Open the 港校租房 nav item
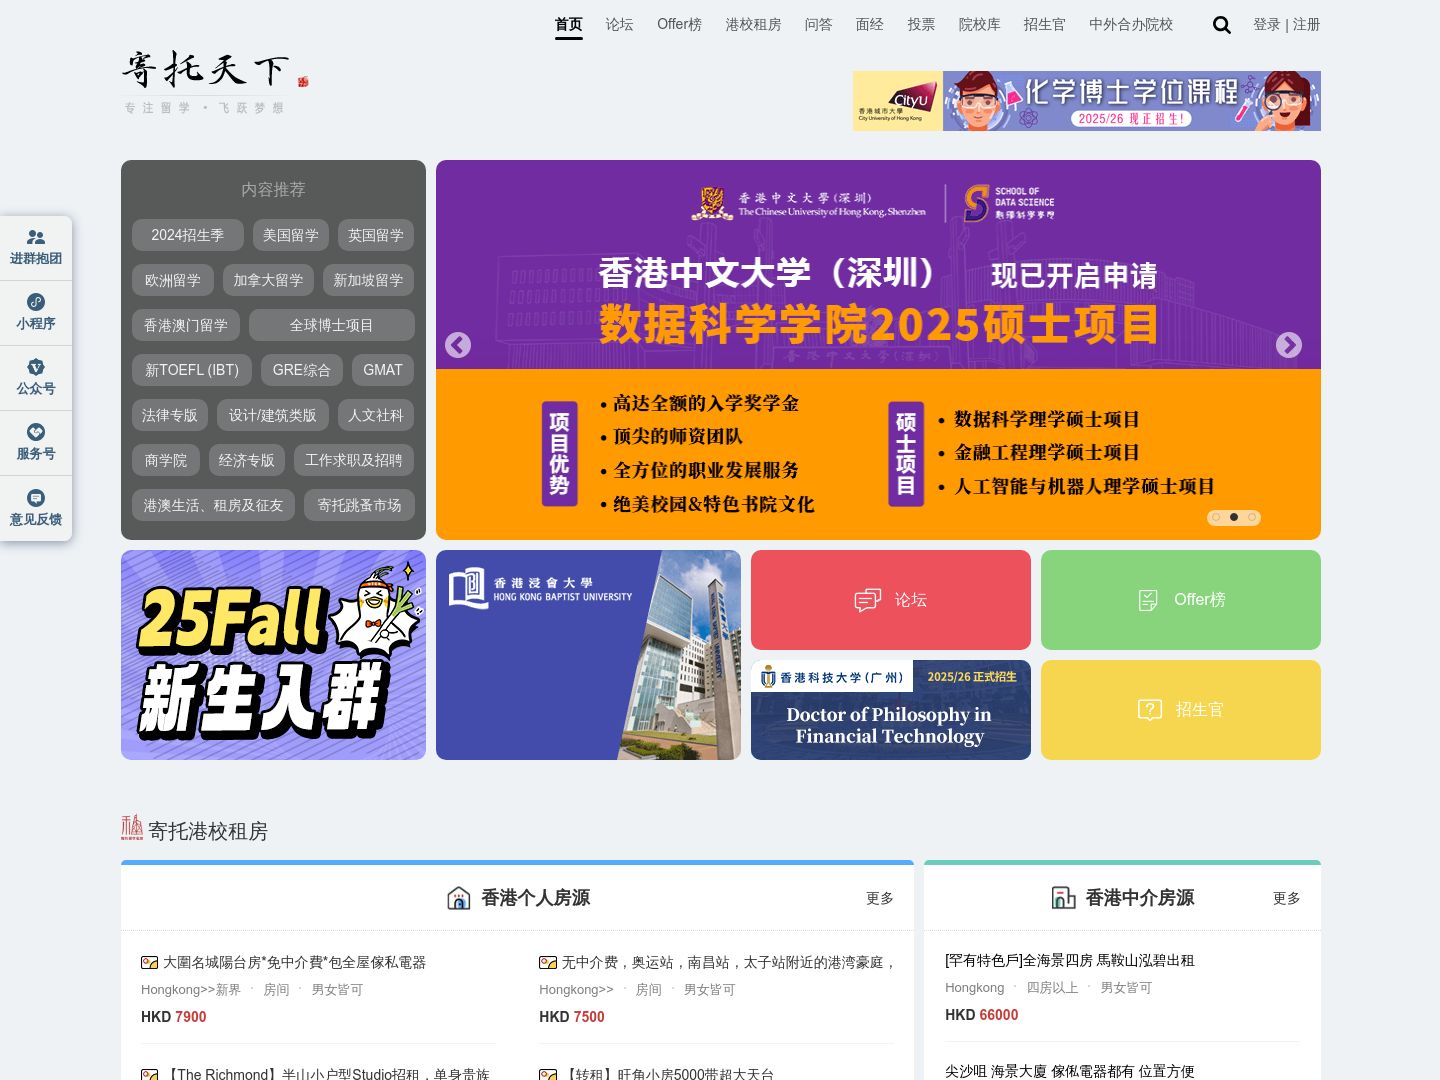 753,25
